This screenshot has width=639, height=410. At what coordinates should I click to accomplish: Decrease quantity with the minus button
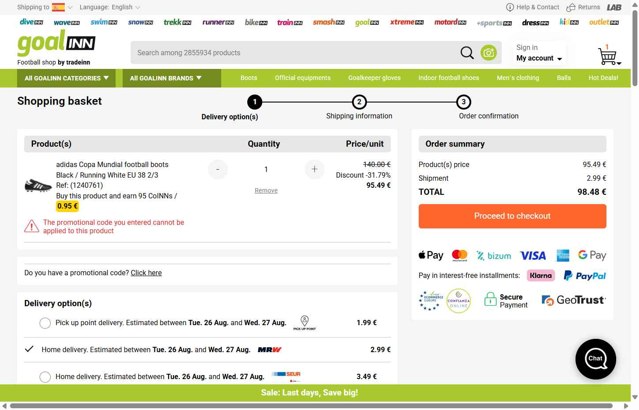point(218,170)
